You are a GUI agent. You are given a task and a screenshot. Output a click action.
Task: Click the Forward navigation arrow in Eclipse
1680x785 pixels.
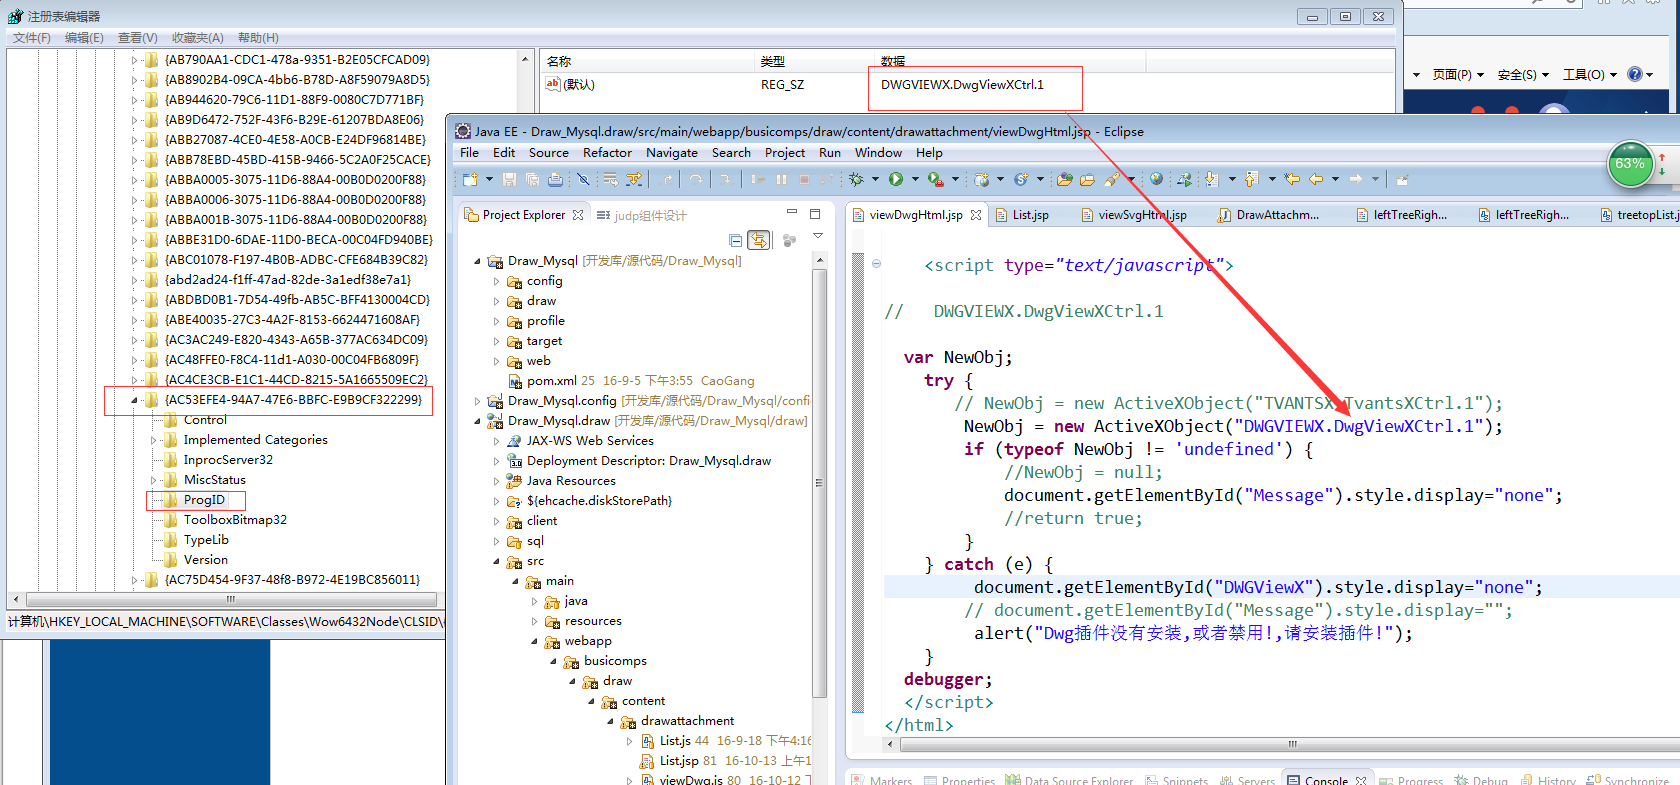pos(1356,179)
